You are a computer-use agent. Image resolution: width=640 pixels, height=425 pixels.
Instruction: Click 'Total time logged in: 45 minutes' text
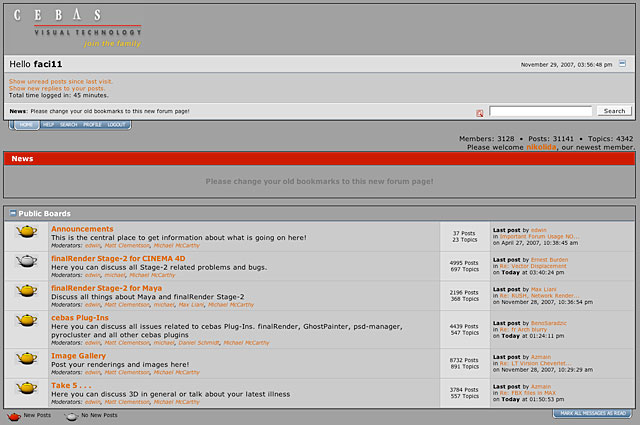tap(59, 95)
